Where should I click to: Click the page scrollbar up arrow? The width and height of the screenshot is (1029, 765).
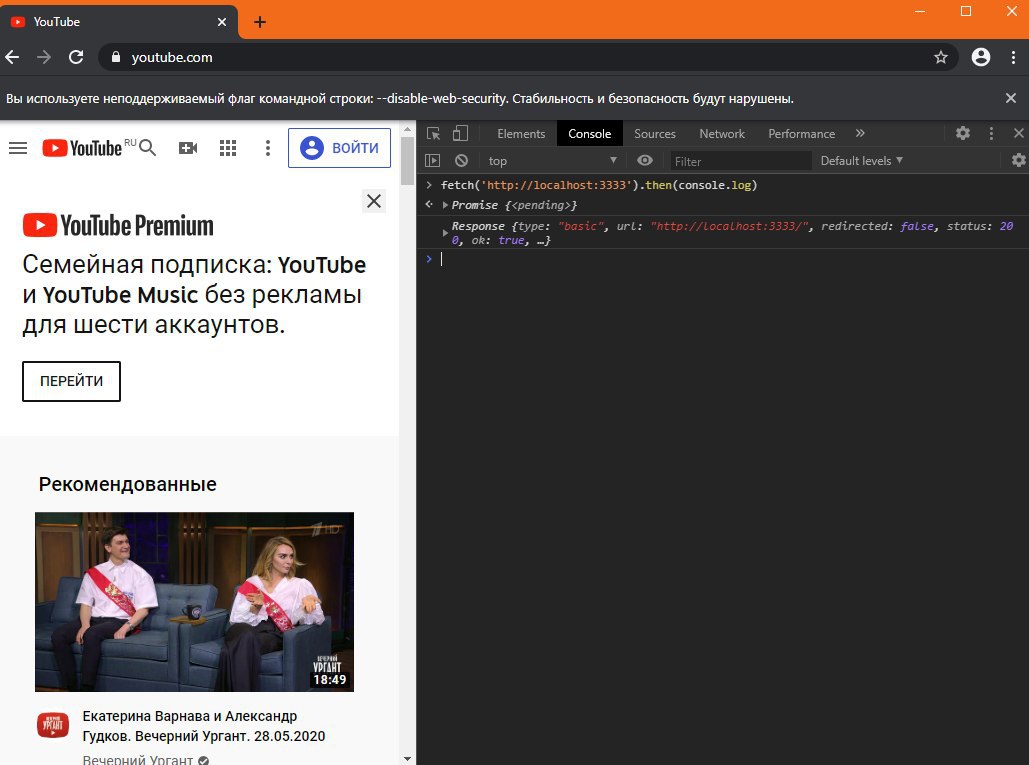(x=407, y=129)
